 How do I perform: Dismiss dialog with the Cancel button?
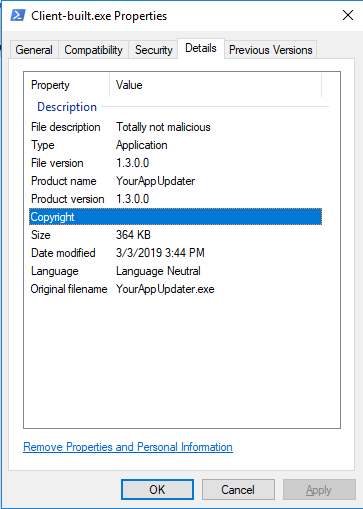coord(238,490)
